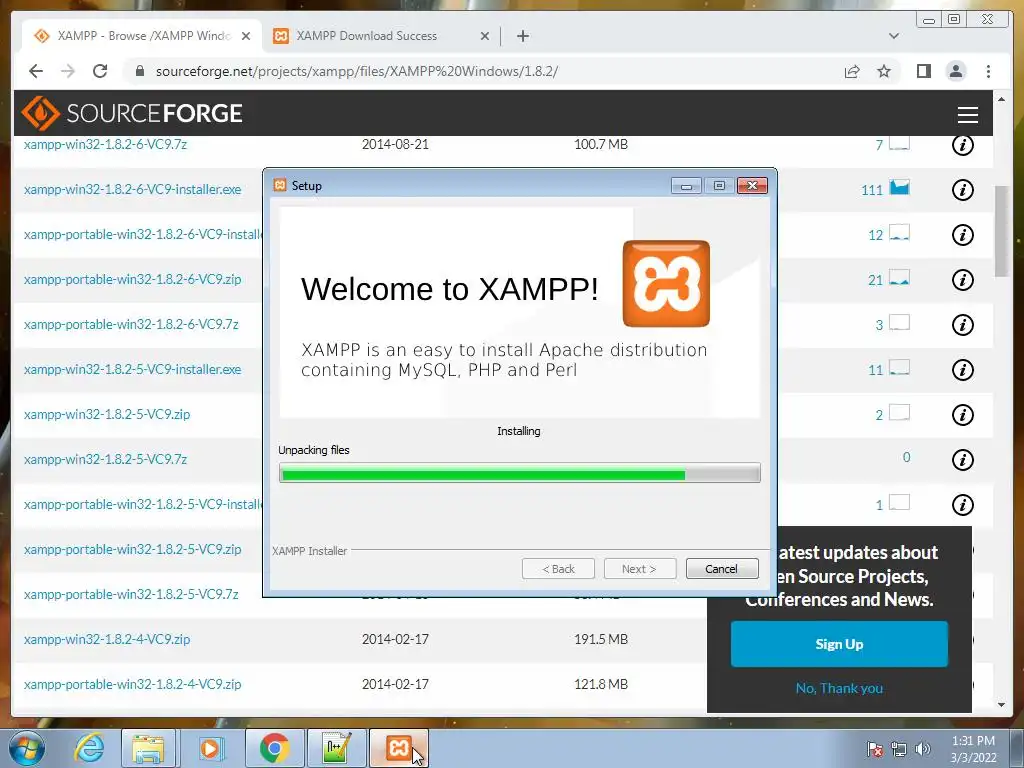Image resolution: width=1024 pixels, height=768 pixels.
Task: Expand the Chrome tab search chevron
Action: (894, 36)
